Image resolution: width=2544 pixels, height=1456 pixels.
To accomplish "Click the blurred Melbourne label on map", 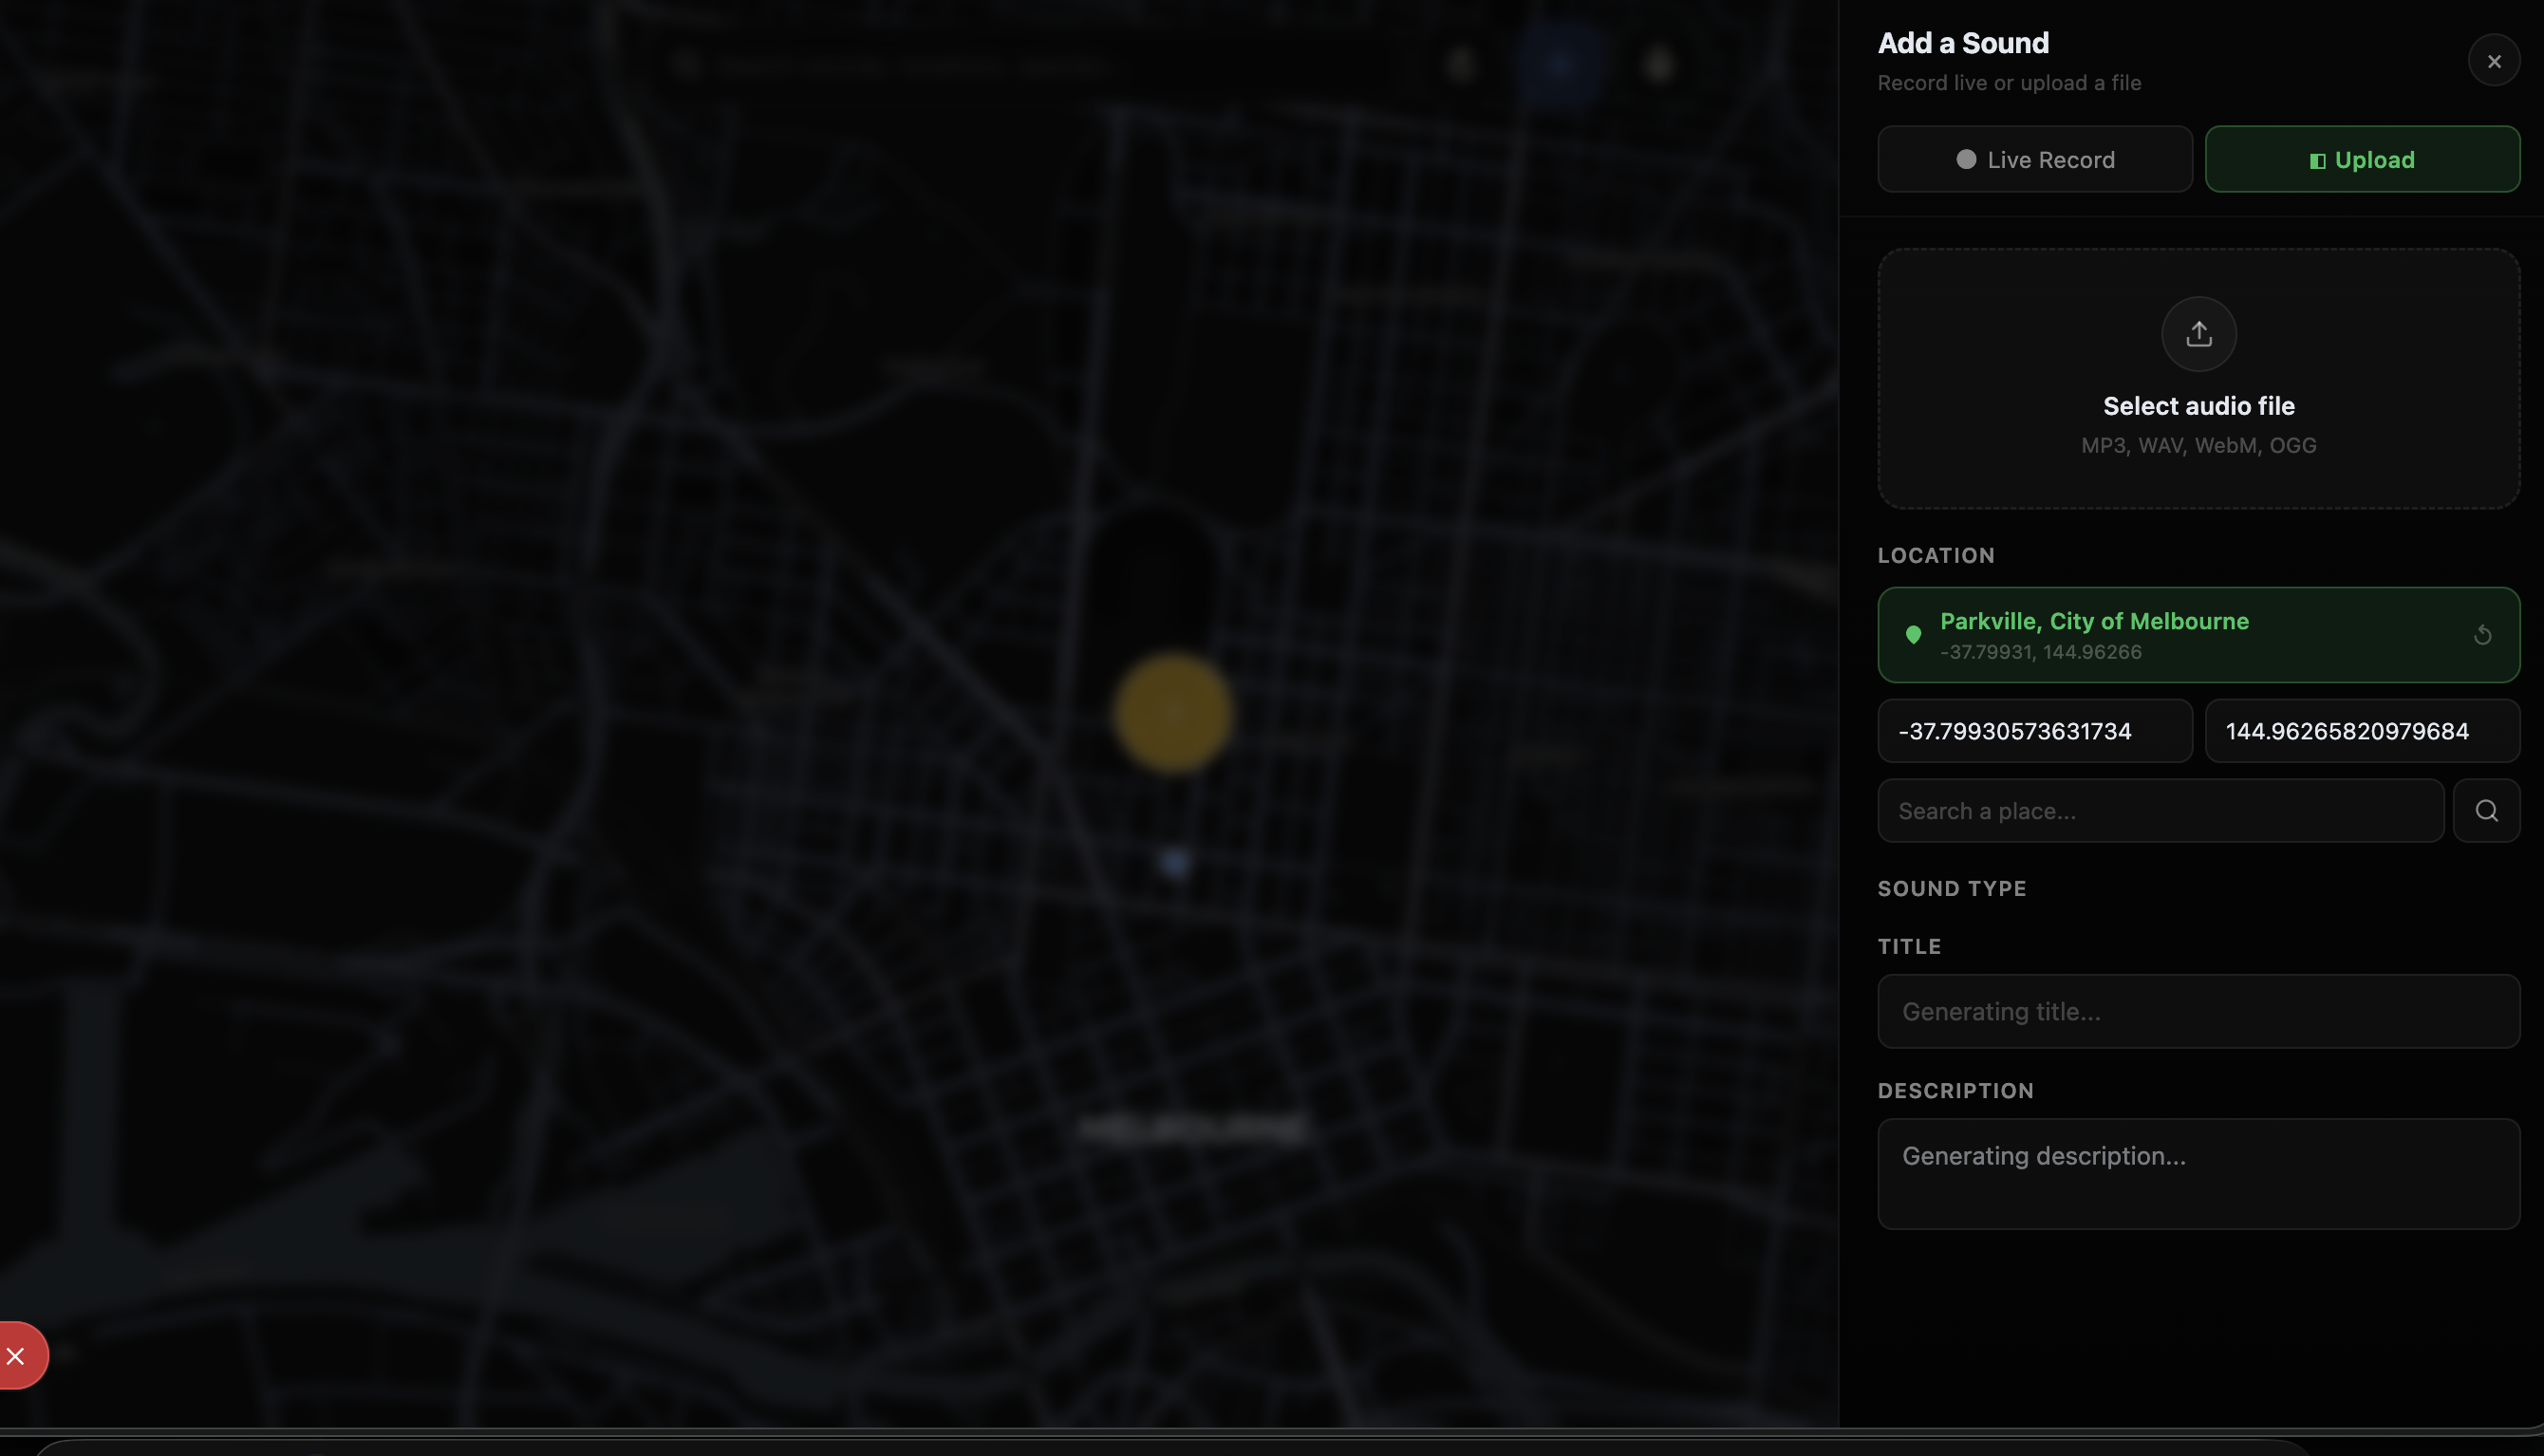I will (x=1194, y=1129).
